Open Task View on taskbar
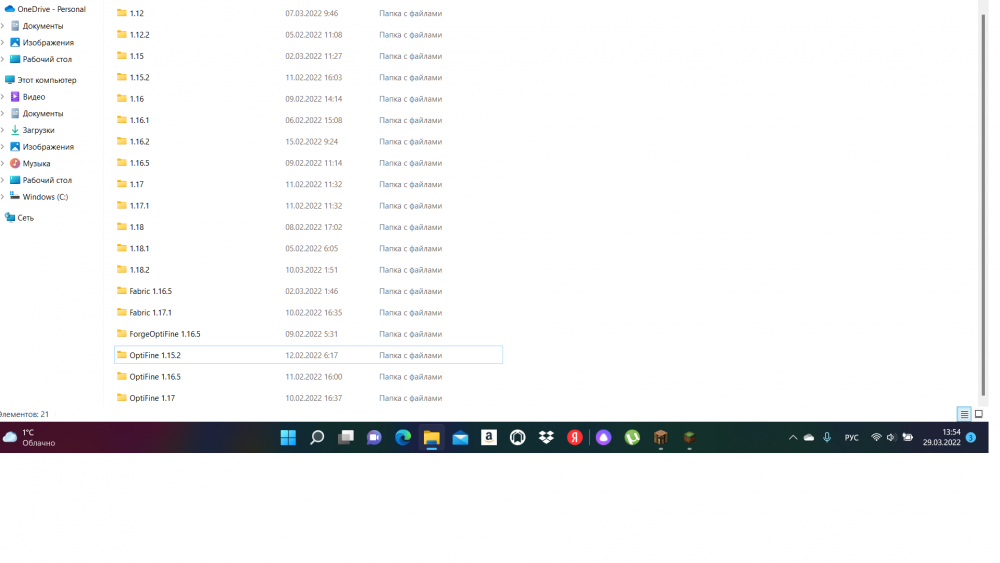 coord(346,437)
